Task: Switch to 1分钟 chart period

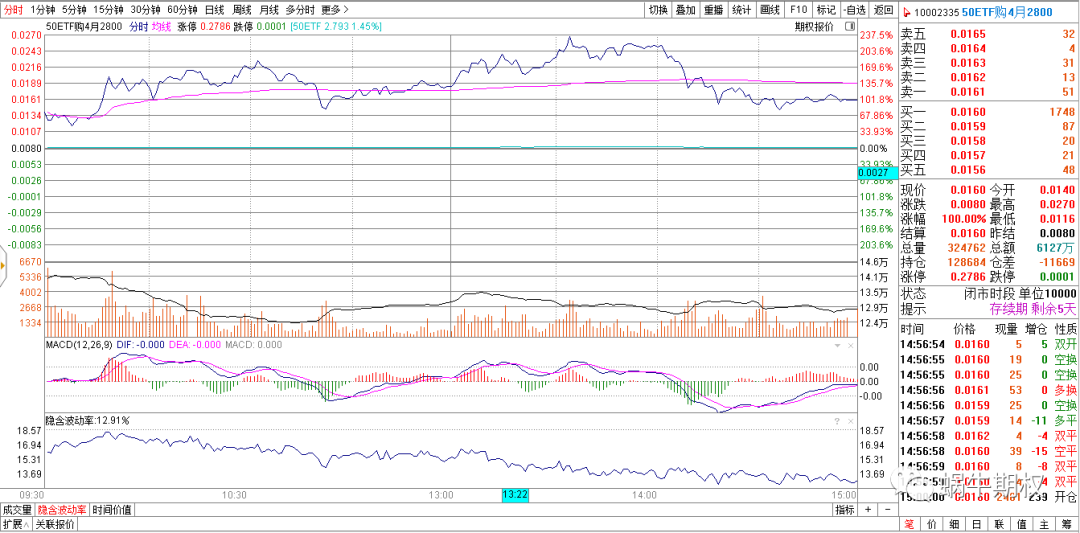Action: coord(42,10)
